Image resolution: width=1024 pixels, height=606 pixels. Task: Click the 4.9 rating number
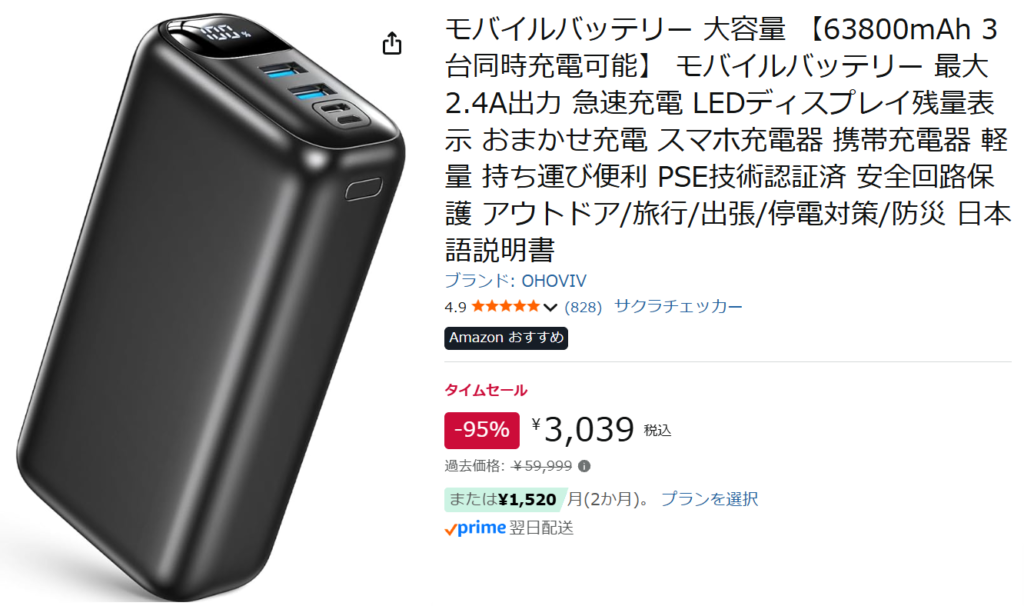(x=455, y=307)
